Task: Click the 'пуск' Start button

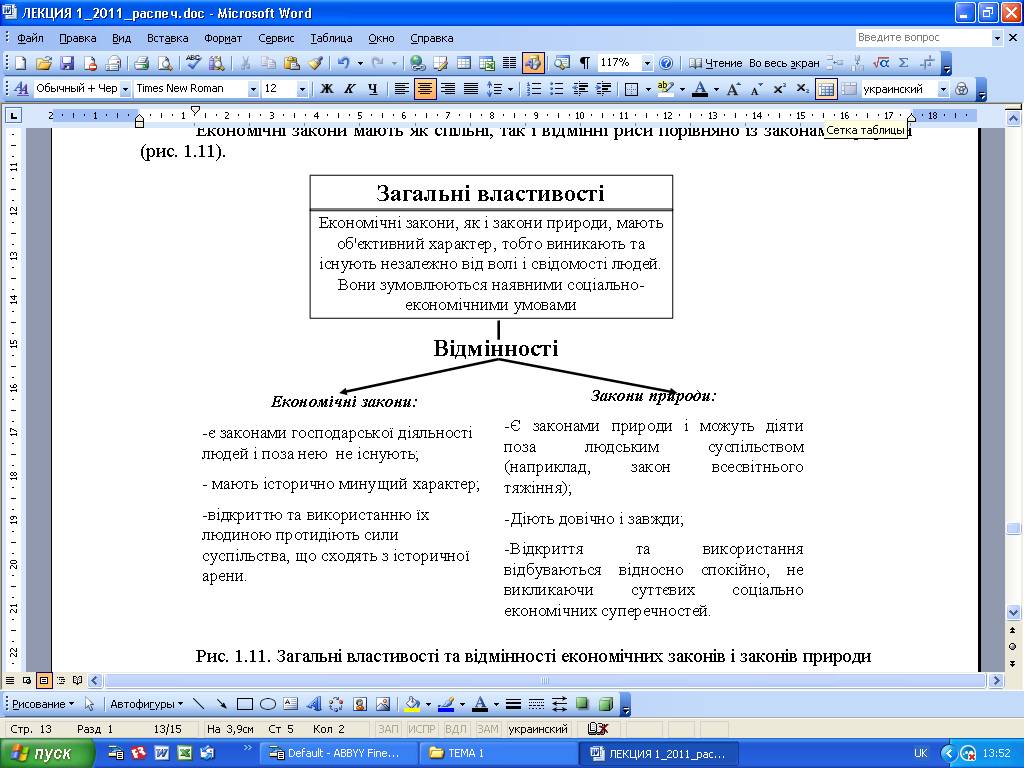Action: (x=47, y=753)
